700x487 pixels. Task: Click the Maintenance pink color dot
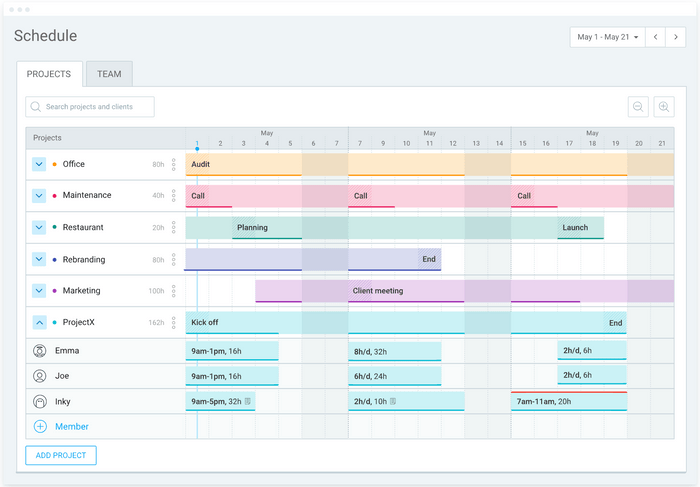coord(54,196)
